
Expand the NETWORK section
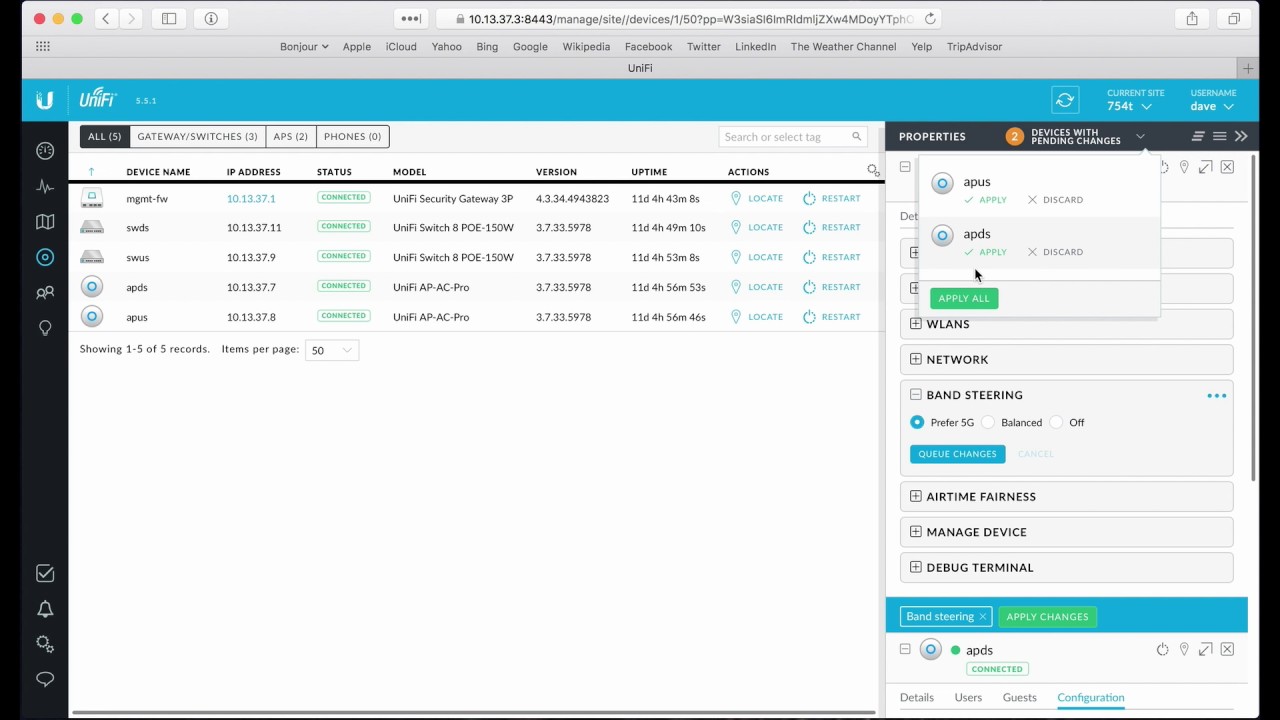click(915, 359)
